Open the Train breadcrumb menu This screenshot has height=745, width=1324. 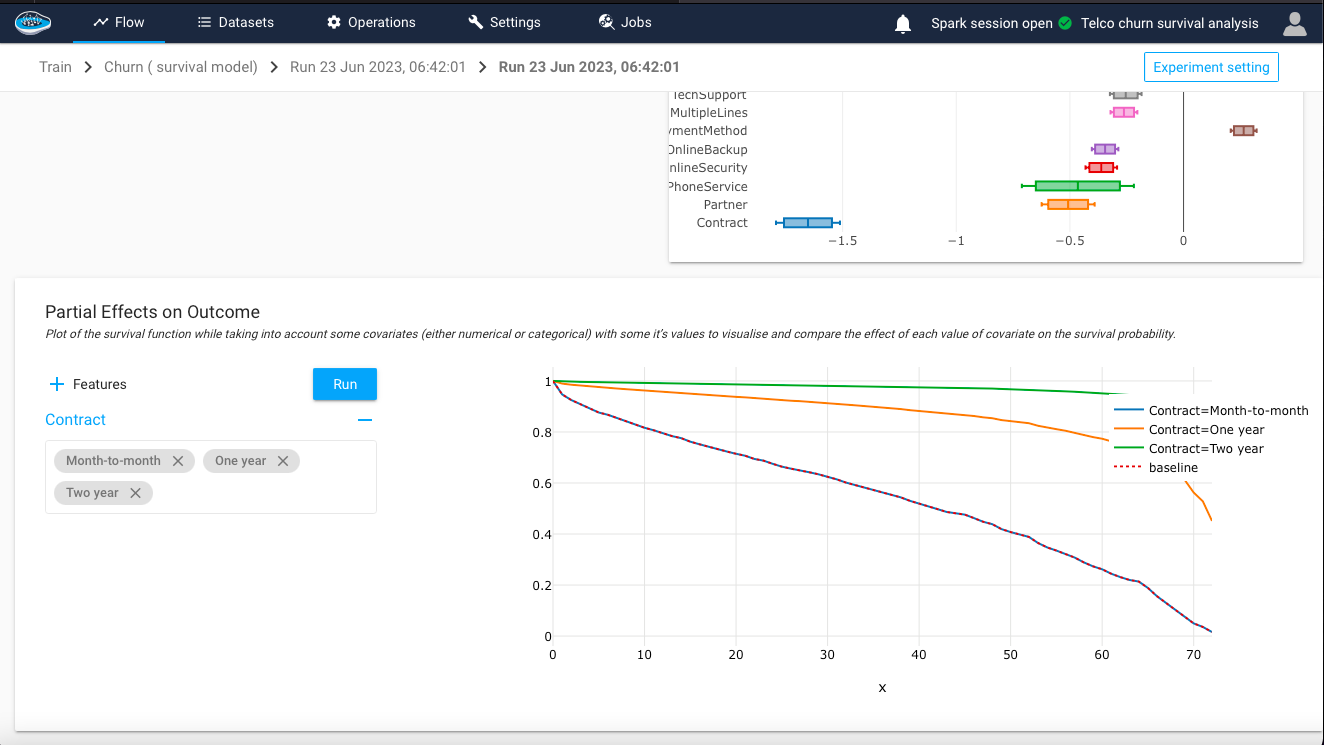click(x=55, y=66)
